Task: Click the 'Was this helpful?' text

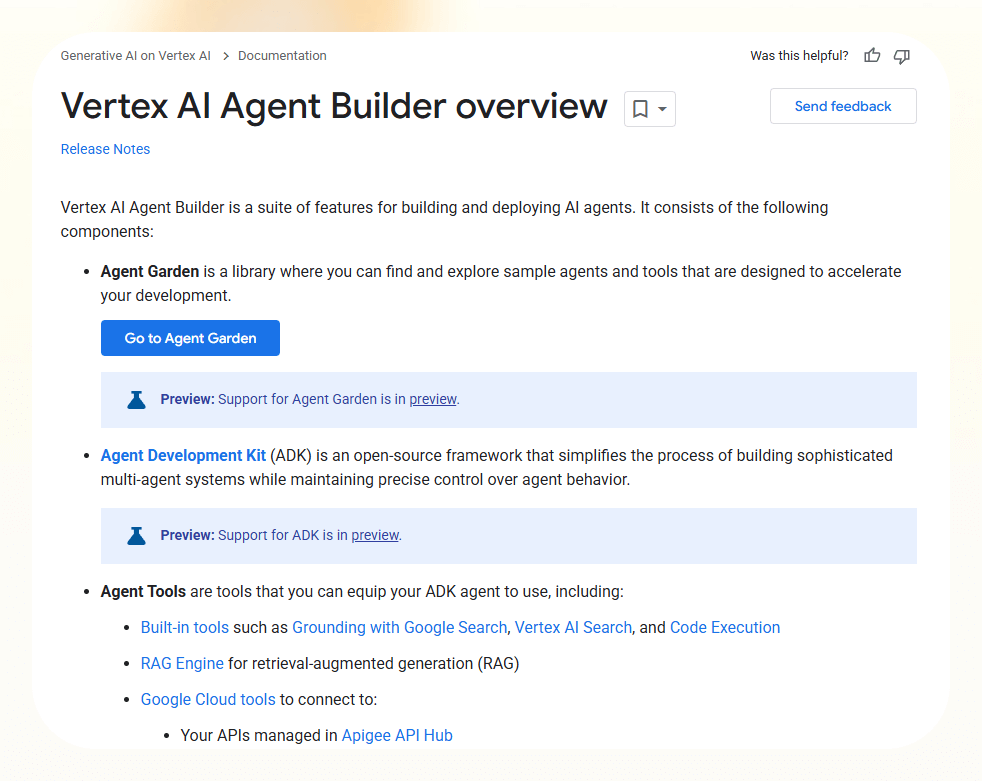Action: (799, 56)
